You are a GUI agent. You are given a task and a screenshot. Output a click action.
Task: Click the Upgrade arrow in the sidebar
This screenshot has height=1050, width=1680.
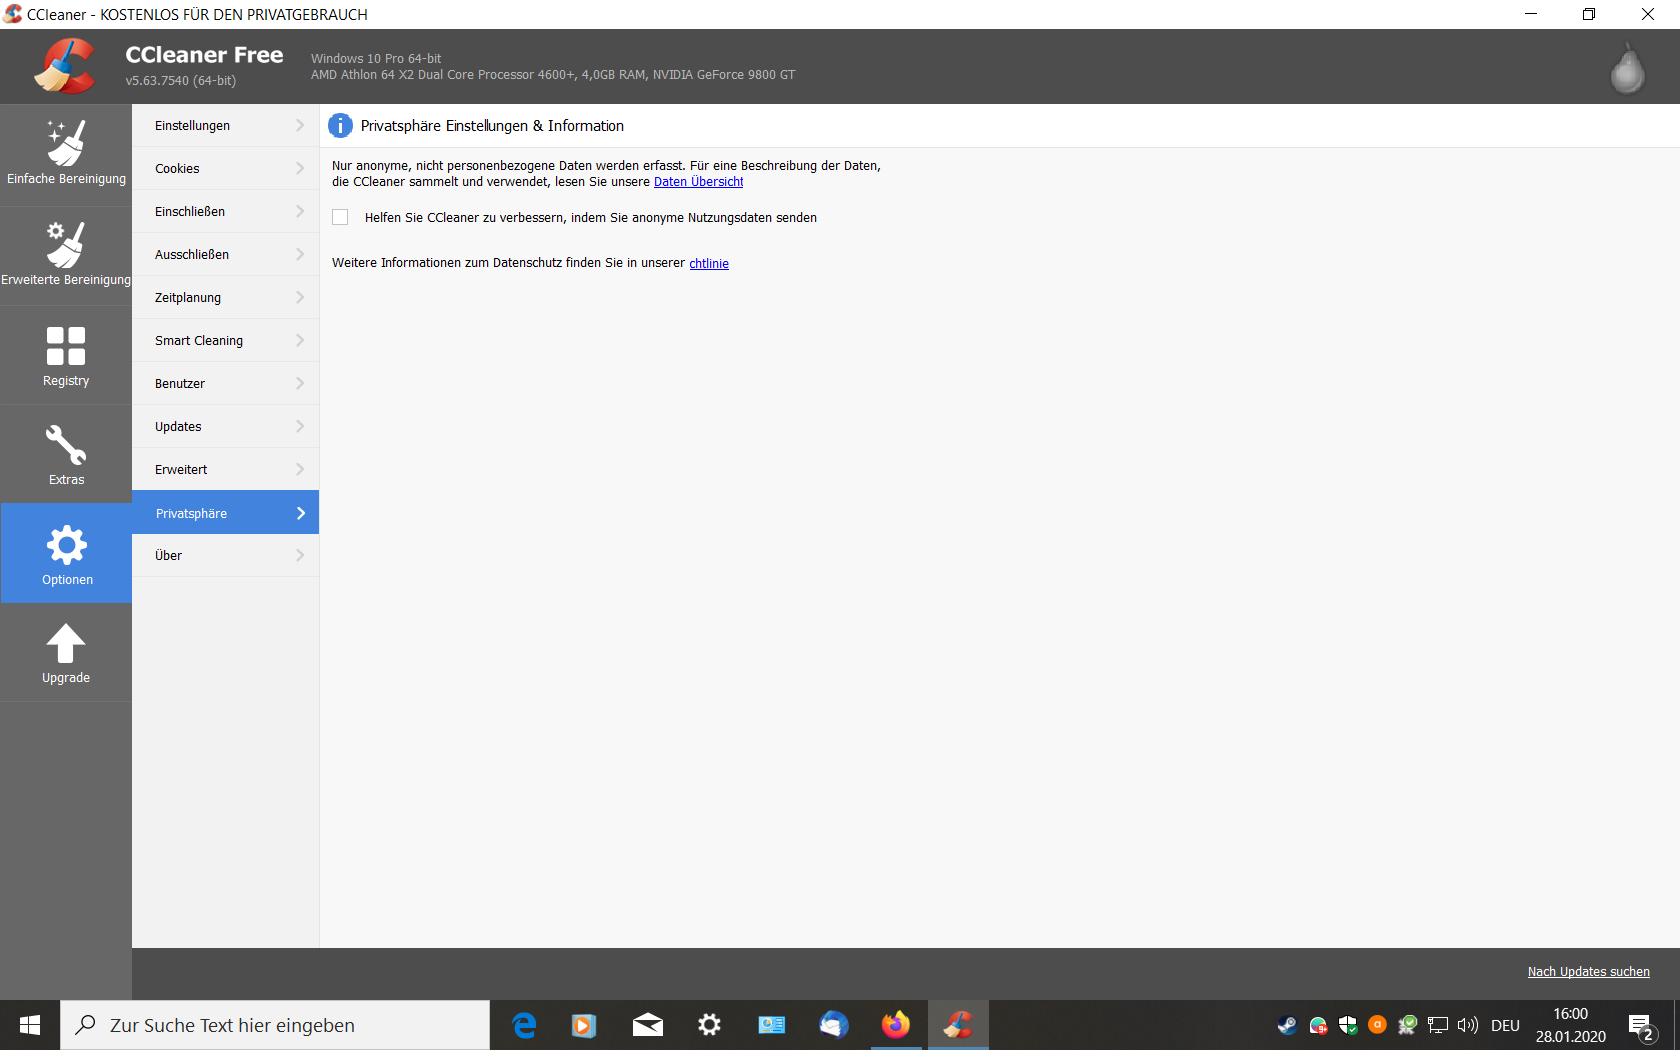point(66,652)
